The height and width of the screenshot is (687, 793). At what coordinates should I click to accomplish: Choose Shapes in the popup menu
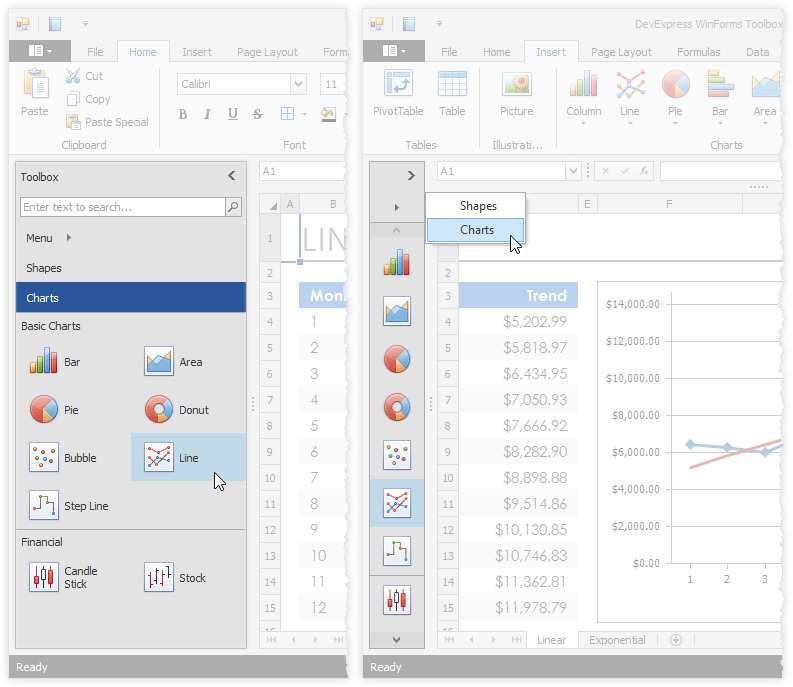coord(475,206)
